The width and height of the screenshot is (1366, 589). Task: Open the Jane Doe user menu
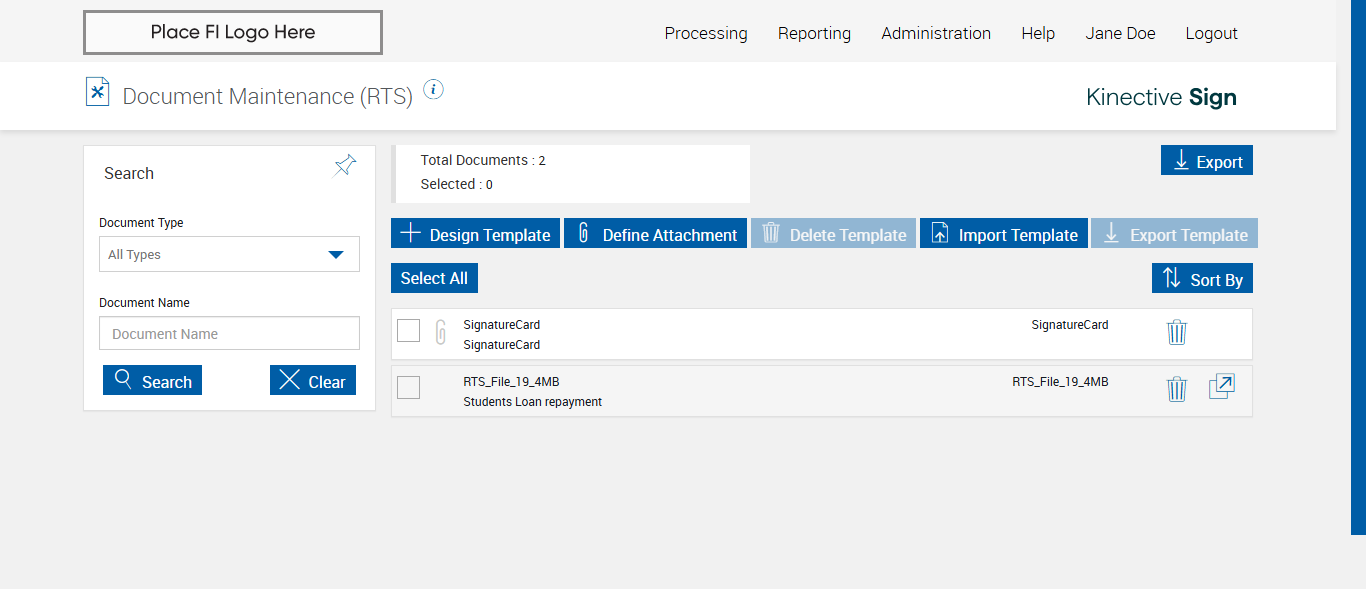[x=1120, y=33]
